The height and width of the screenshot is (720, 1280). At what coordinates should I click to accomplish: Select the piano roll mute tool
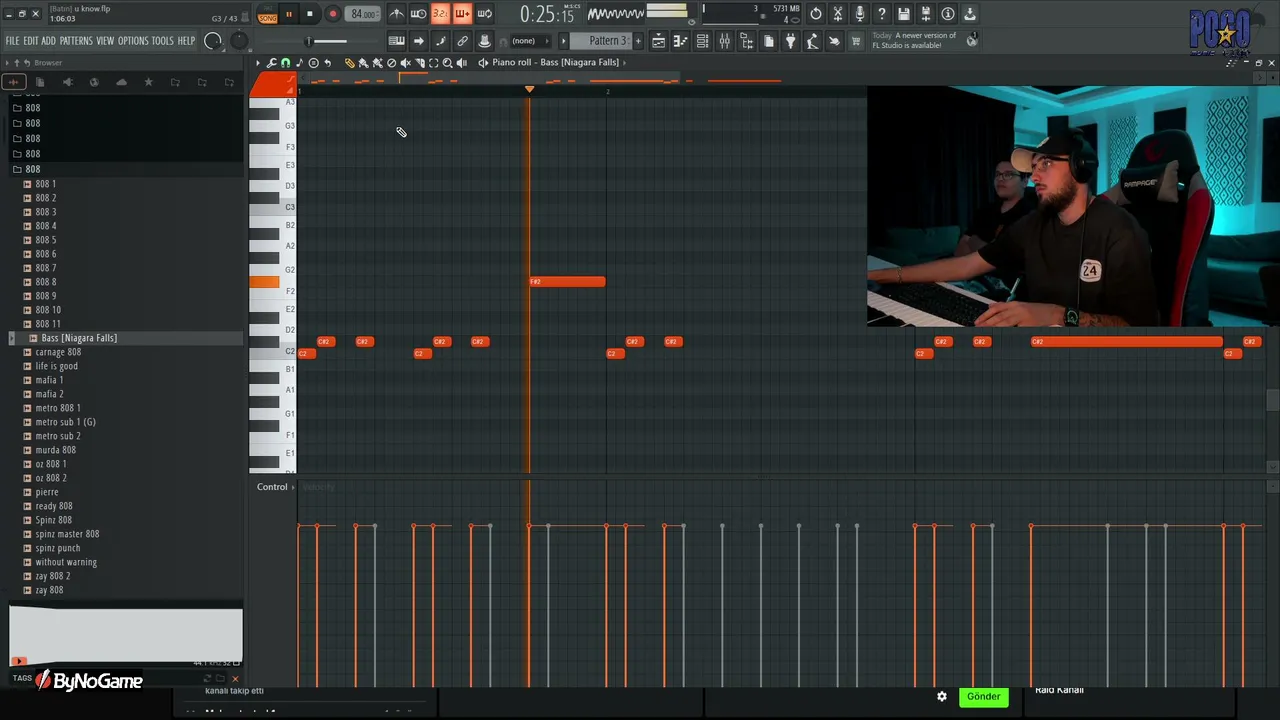(x=405, y=62)
